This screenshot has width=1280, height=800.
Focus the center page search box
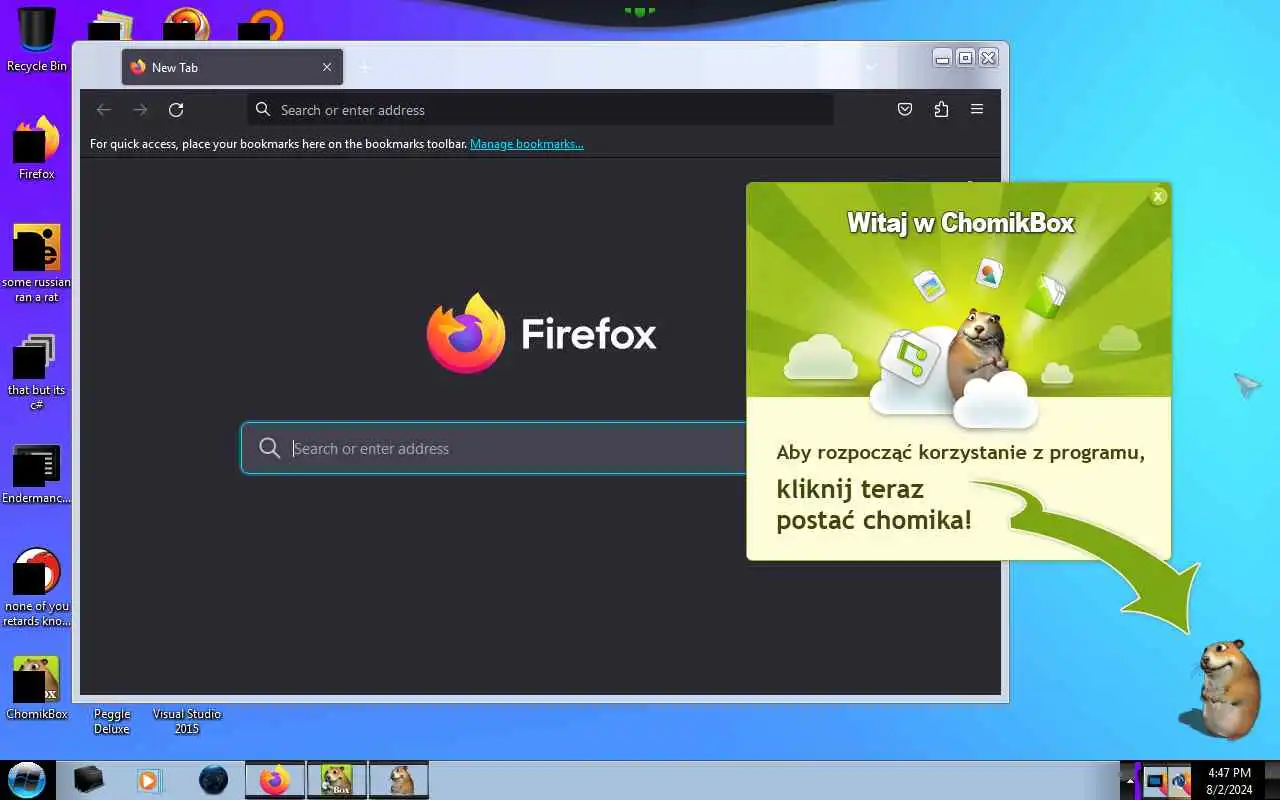tap(495, 448)
